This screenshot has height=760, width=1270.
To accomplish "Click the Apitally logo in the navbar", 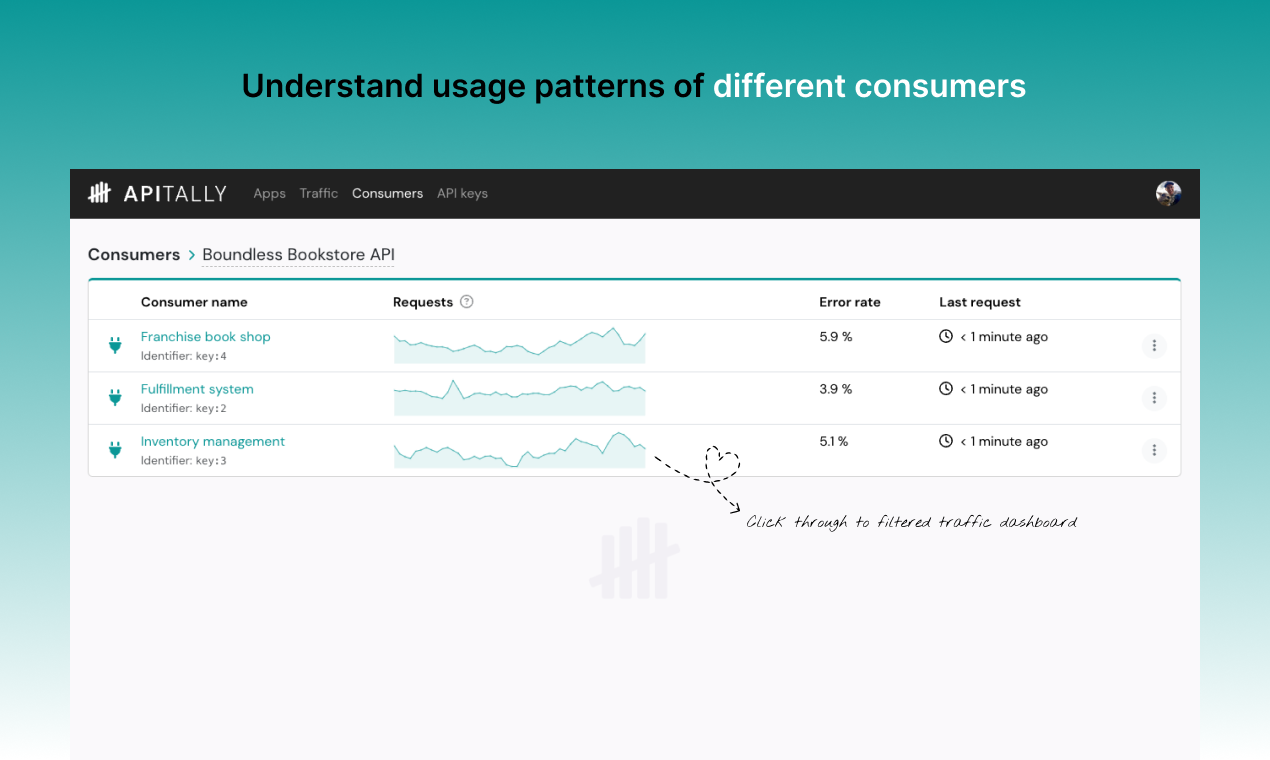I will tap(157, 193).
